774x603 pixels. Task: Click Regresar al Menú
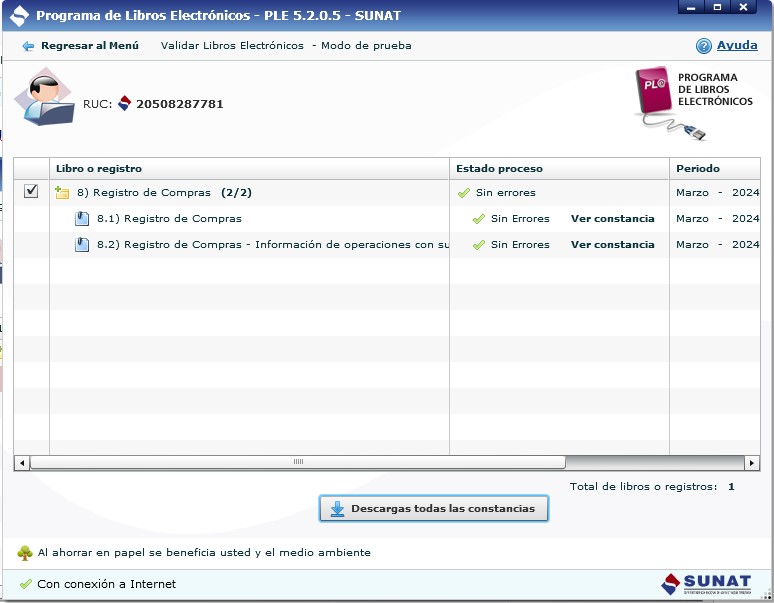tap(90, 46)
